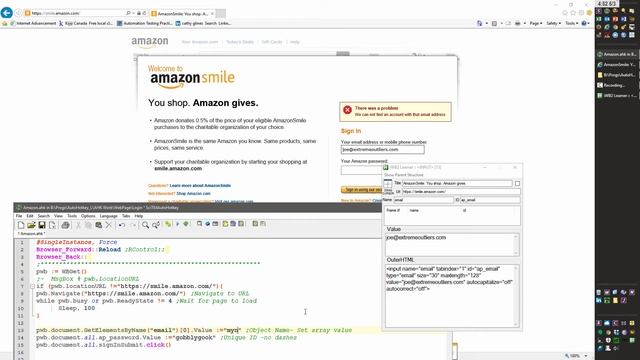This screenshot has width=640, height=360.
Task: Click code line 14 with ap_password
Action: point(167,338)
